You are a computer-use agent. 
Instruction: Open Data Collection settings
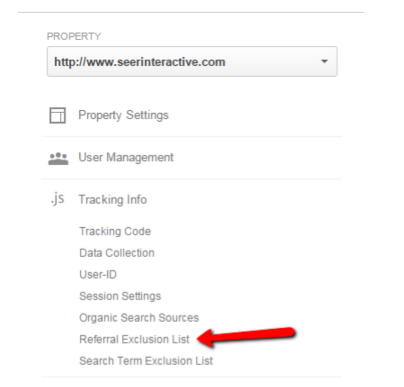[x=117, y=253]
